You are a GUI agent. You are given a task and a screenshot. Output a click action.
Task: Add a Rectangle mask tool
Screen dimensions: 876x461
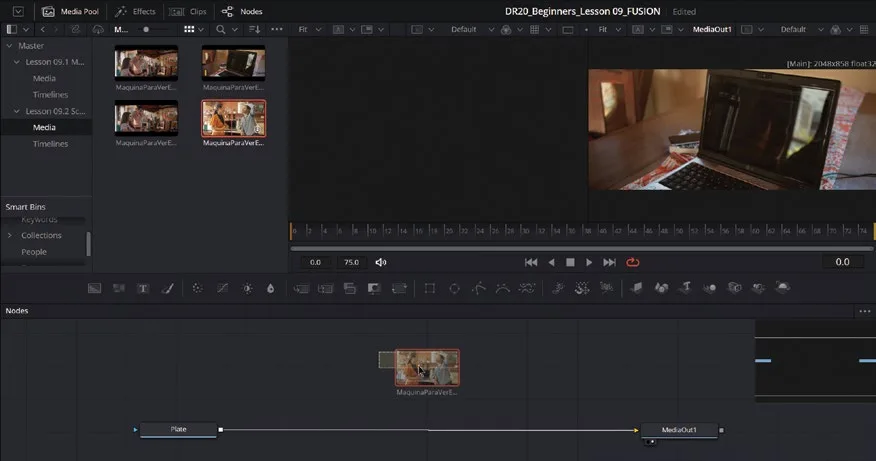click(x=430, y=288)
